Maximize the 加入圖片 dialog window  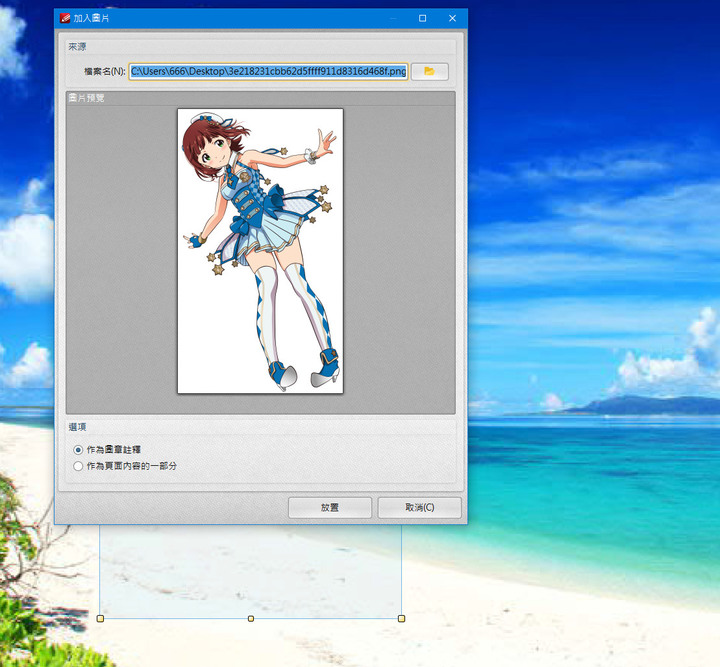click(422, 18)
